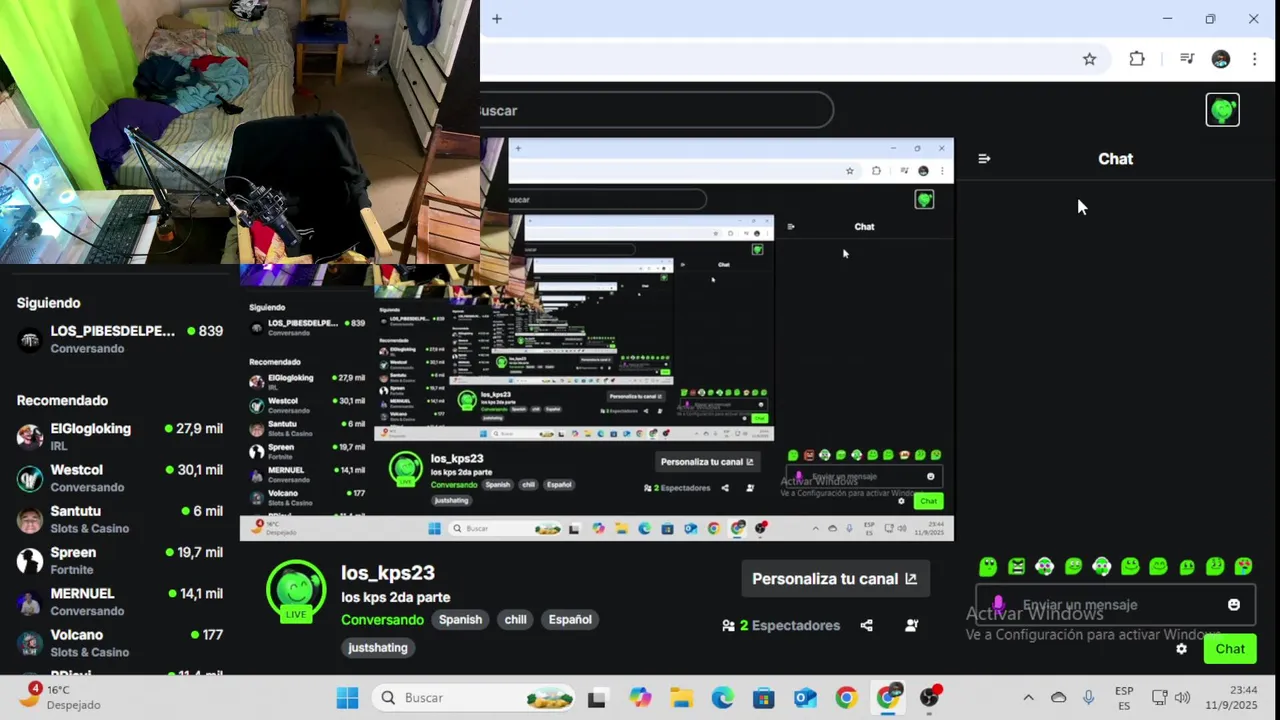Switch to OBS Studio on taskbar
1280x720 pixels.
click(x=930, y=698)
